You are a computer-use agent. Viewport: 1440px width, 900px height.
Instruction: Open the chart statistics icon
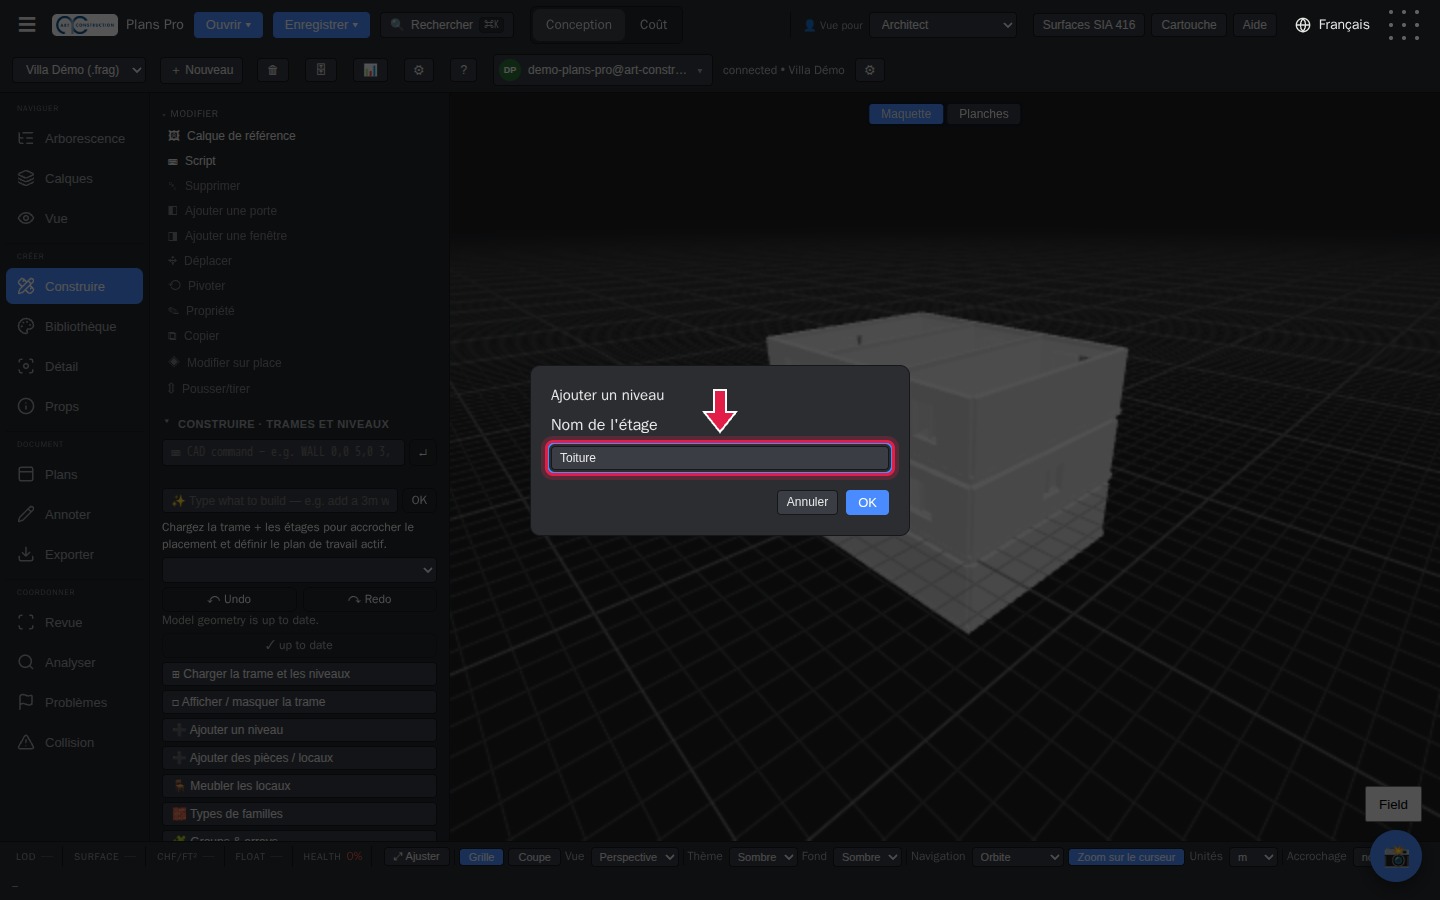pos(370,70)
